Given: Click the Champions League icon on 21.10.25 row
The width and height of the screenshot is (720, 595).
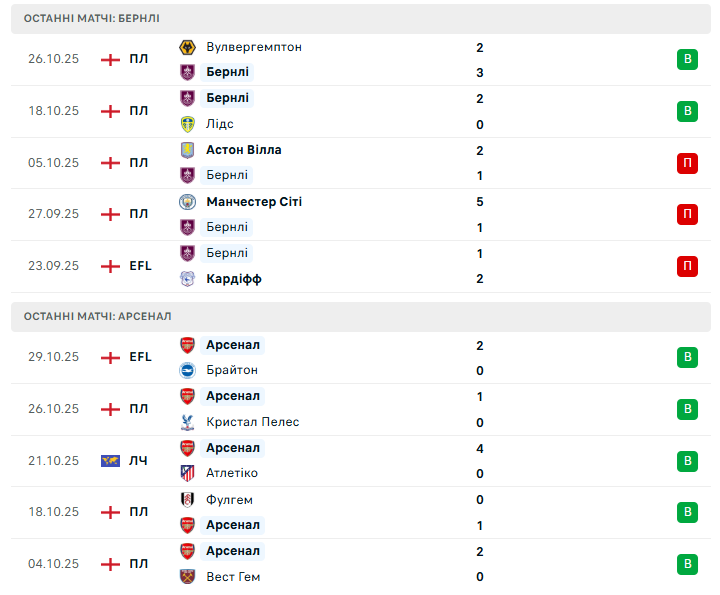Looking at the screenshot, I should pyautogui.click(x=110, y=461).
